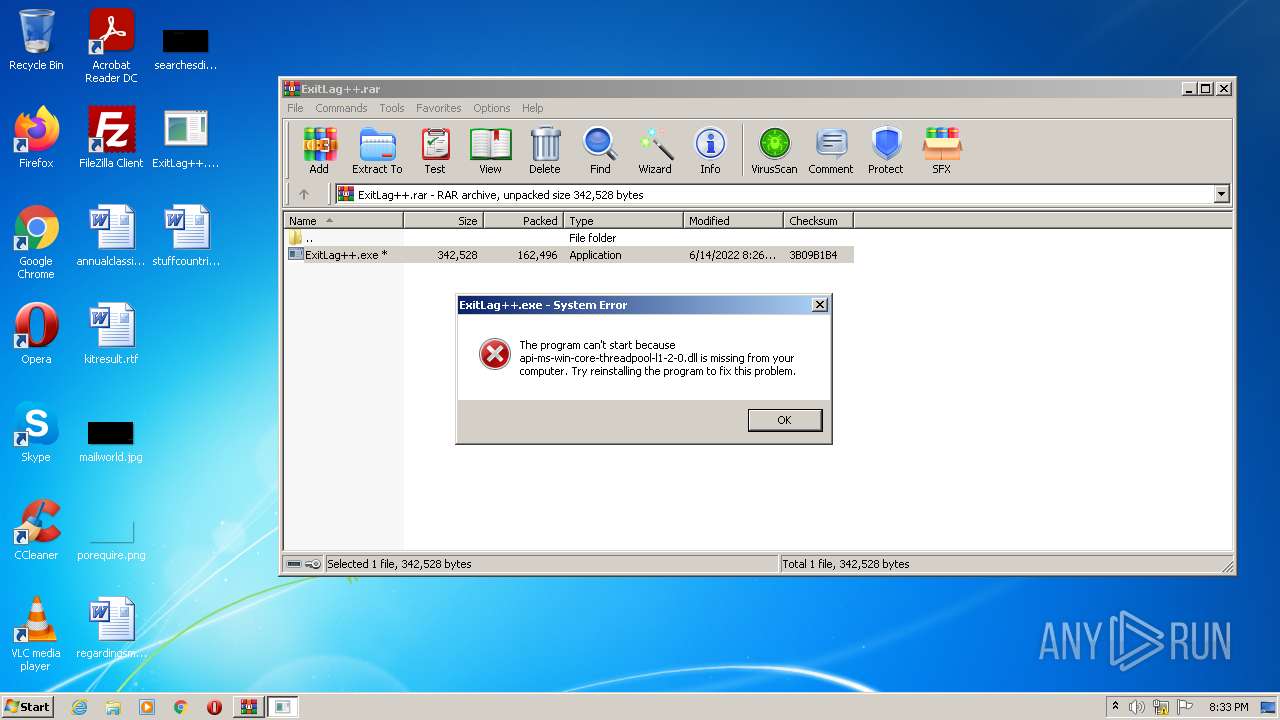Click the Extract To toolbar icon
The width and height of the screenshot is (1280, 720).
pos(377,151)
